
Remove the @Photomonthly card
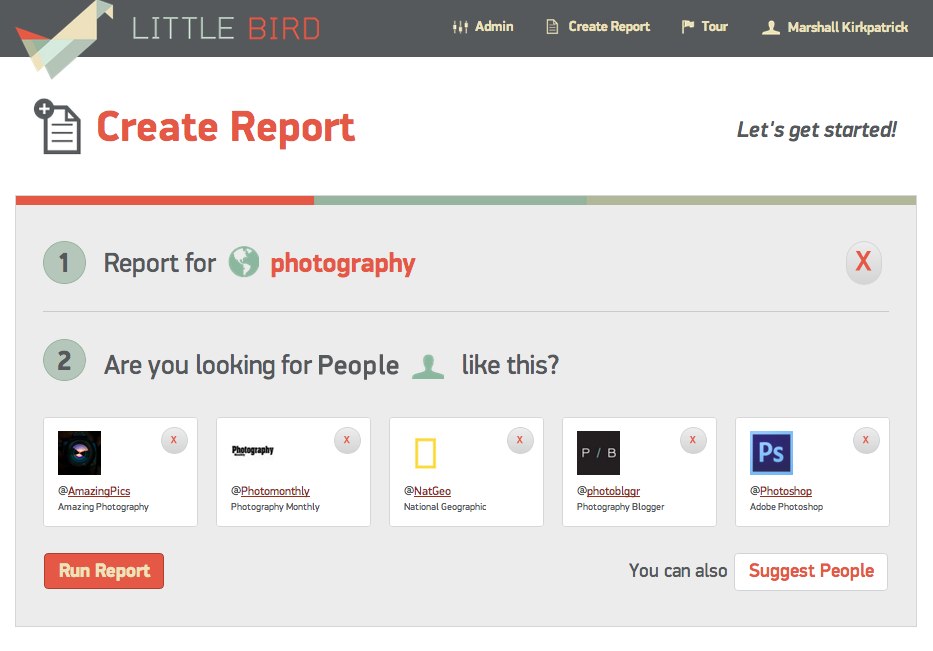[x=347, y=440]
